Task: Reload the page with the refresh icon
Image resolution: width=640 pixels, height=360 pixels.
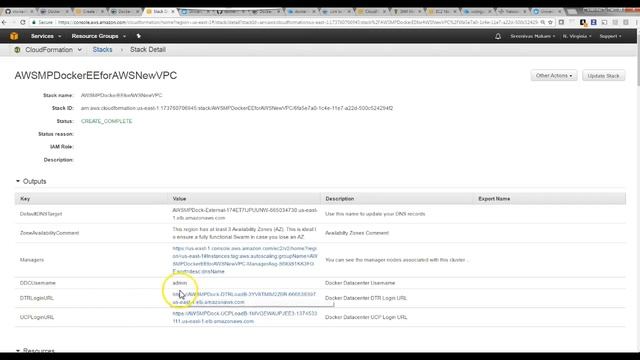Action: pyautogui.click(x=22, y=22)
